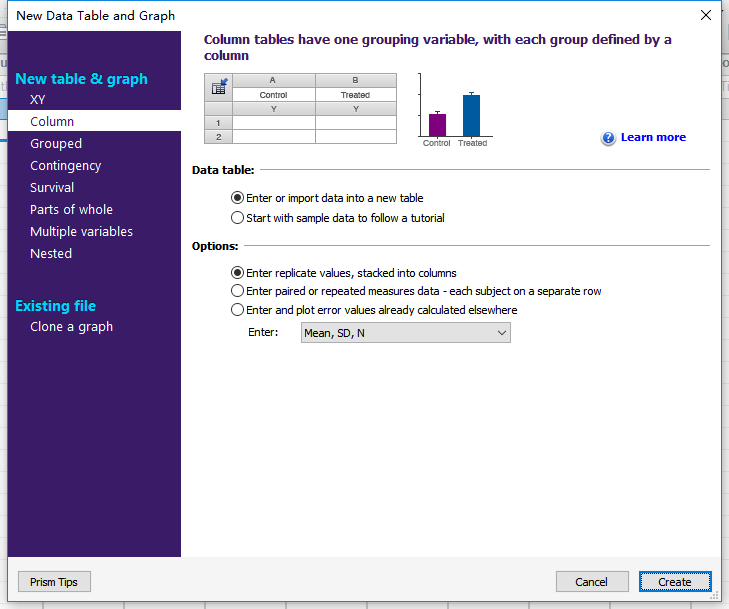Viewport: 729px width, 609px height.
Task: Click the Create button
Action: [675, 582]
